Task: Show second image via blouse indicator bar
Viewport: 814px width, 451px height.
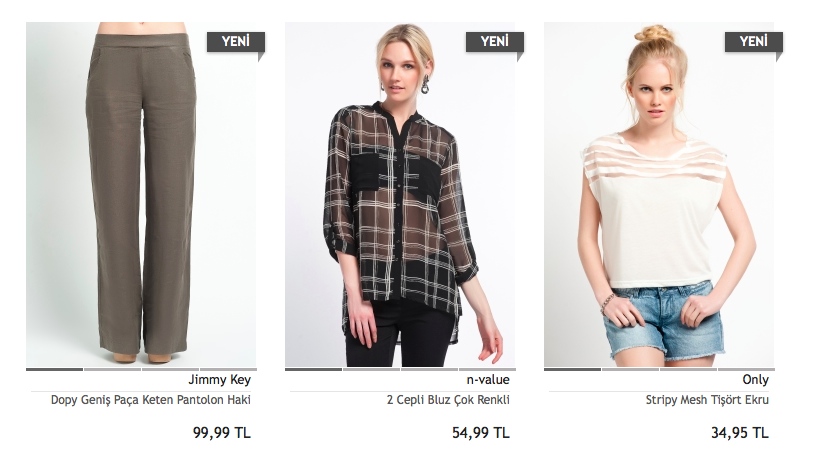Action: pyautogui.click(x=371, y=370)
